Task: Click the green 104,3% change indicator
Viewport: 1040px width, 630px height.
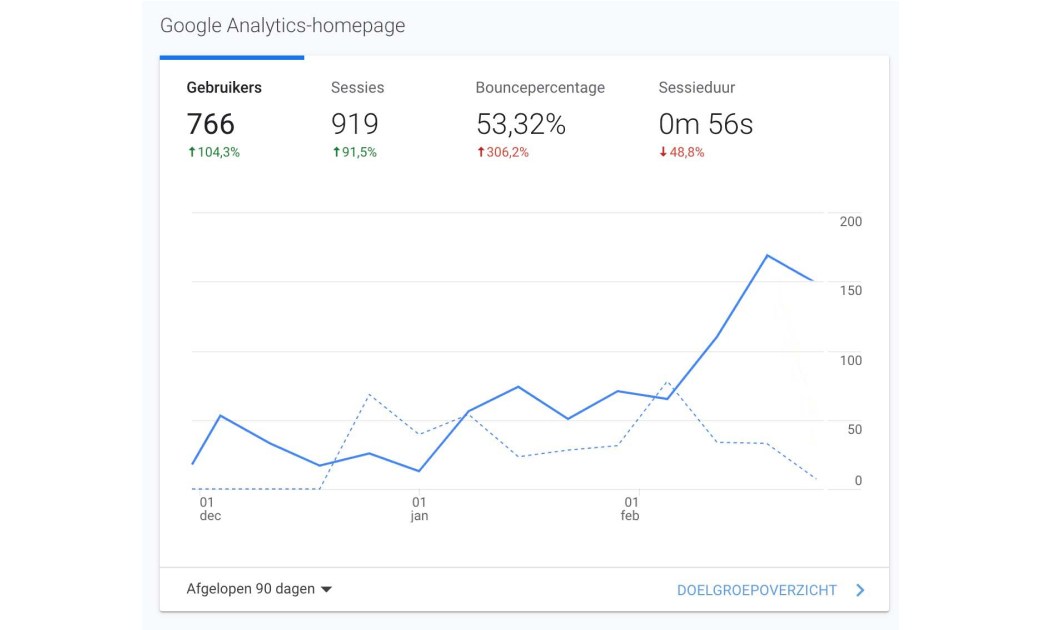Action: click(x=214, y=153)
